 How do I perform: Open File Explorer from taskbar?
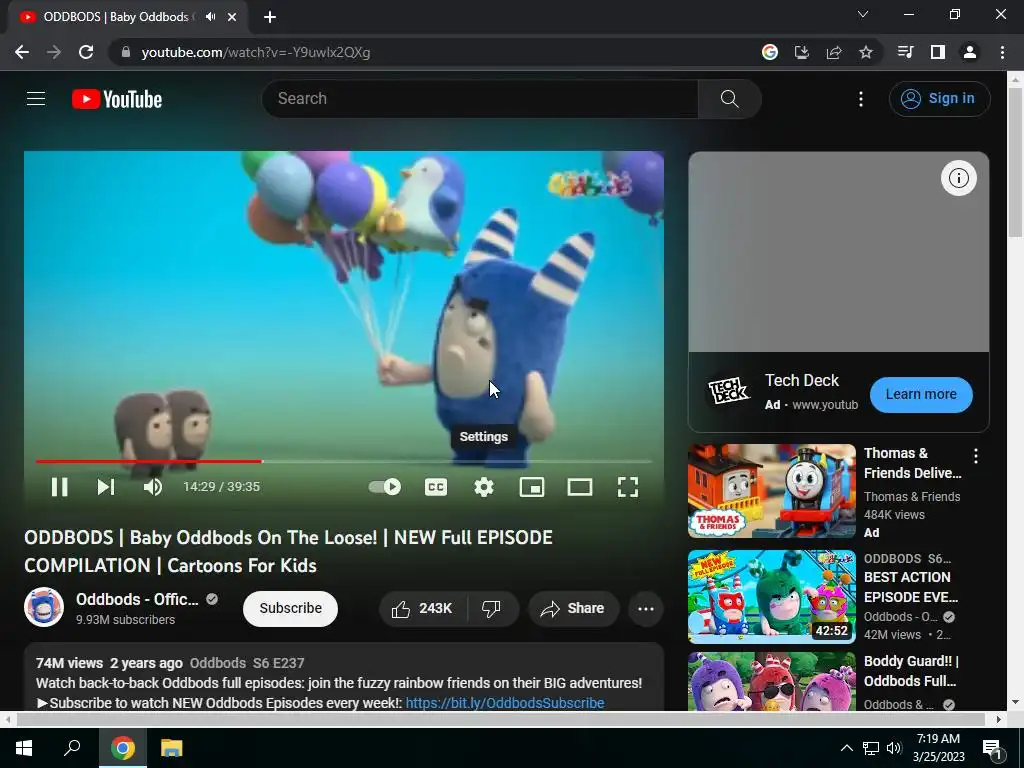[172, 748]
